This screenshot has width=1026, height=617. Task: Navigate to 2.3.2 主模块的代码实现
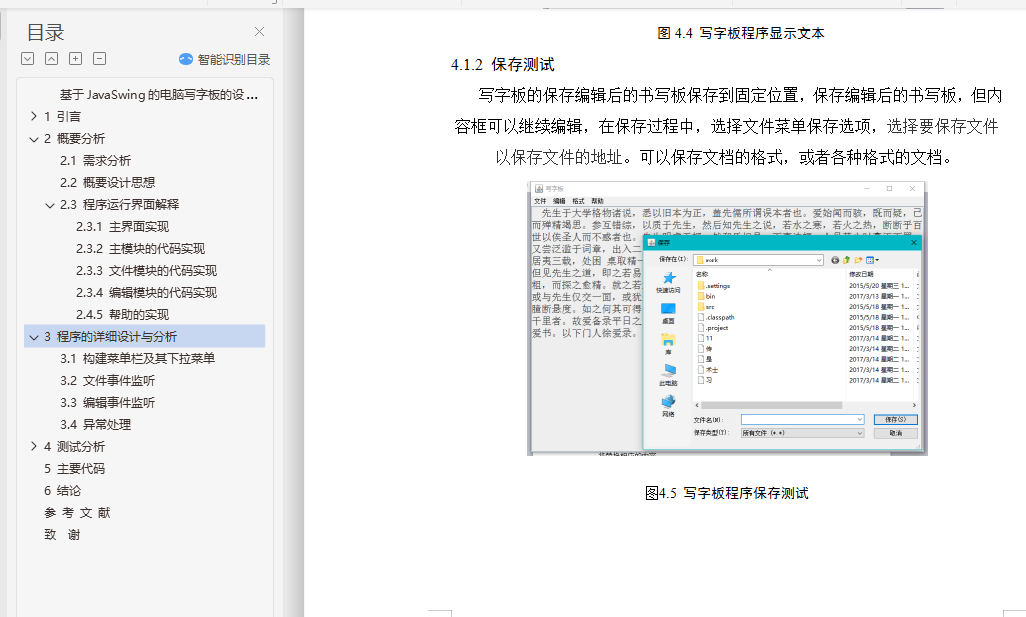tap(140, 249)
